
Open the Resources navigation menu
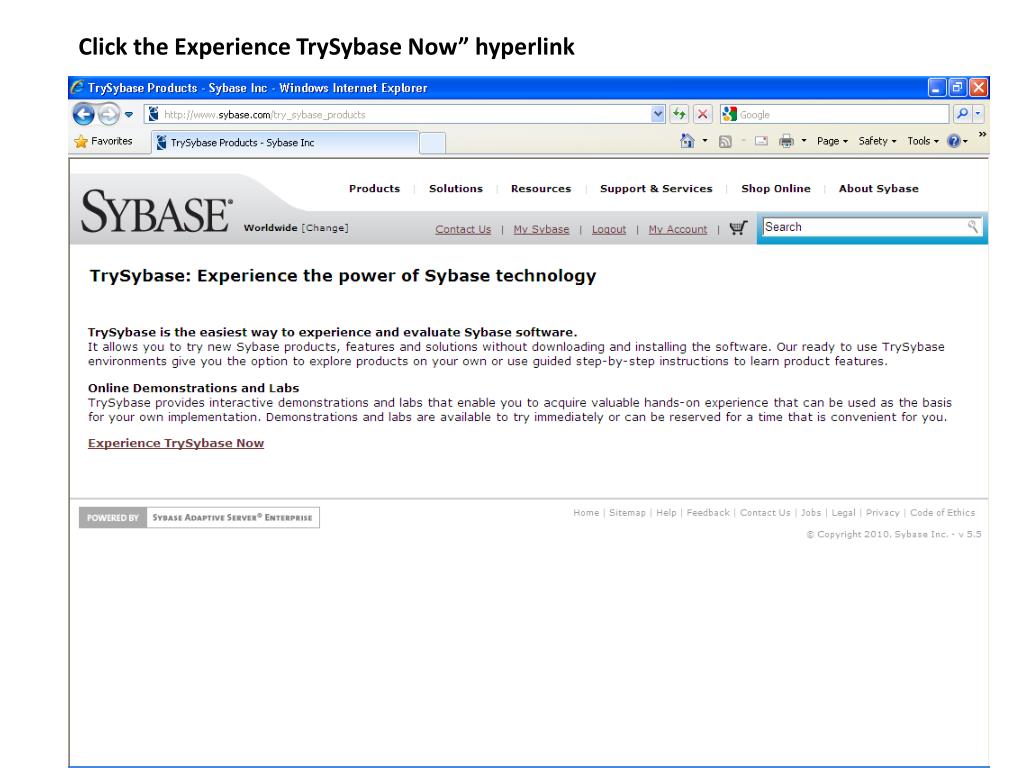[541, 189]
